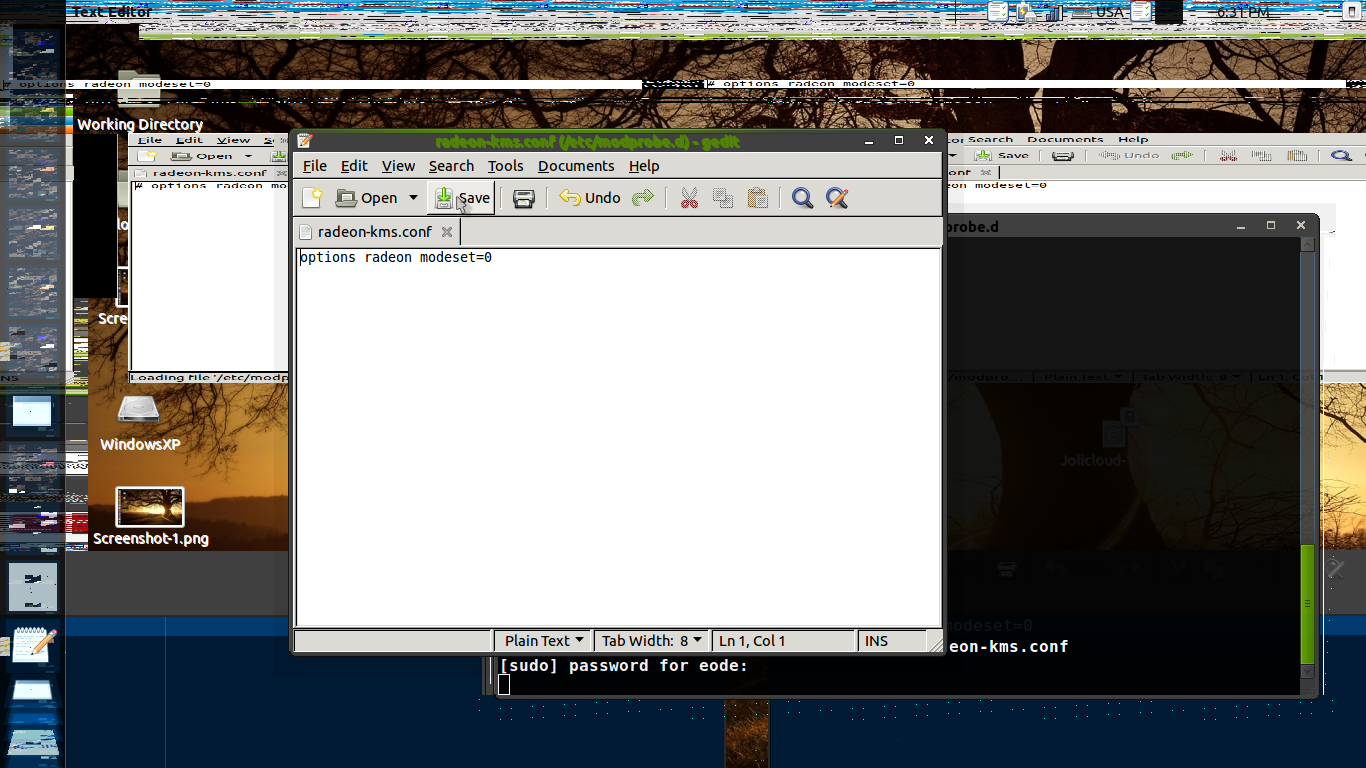
Task: Click the Save button in toolbar
Action: (x=462, y=198)
